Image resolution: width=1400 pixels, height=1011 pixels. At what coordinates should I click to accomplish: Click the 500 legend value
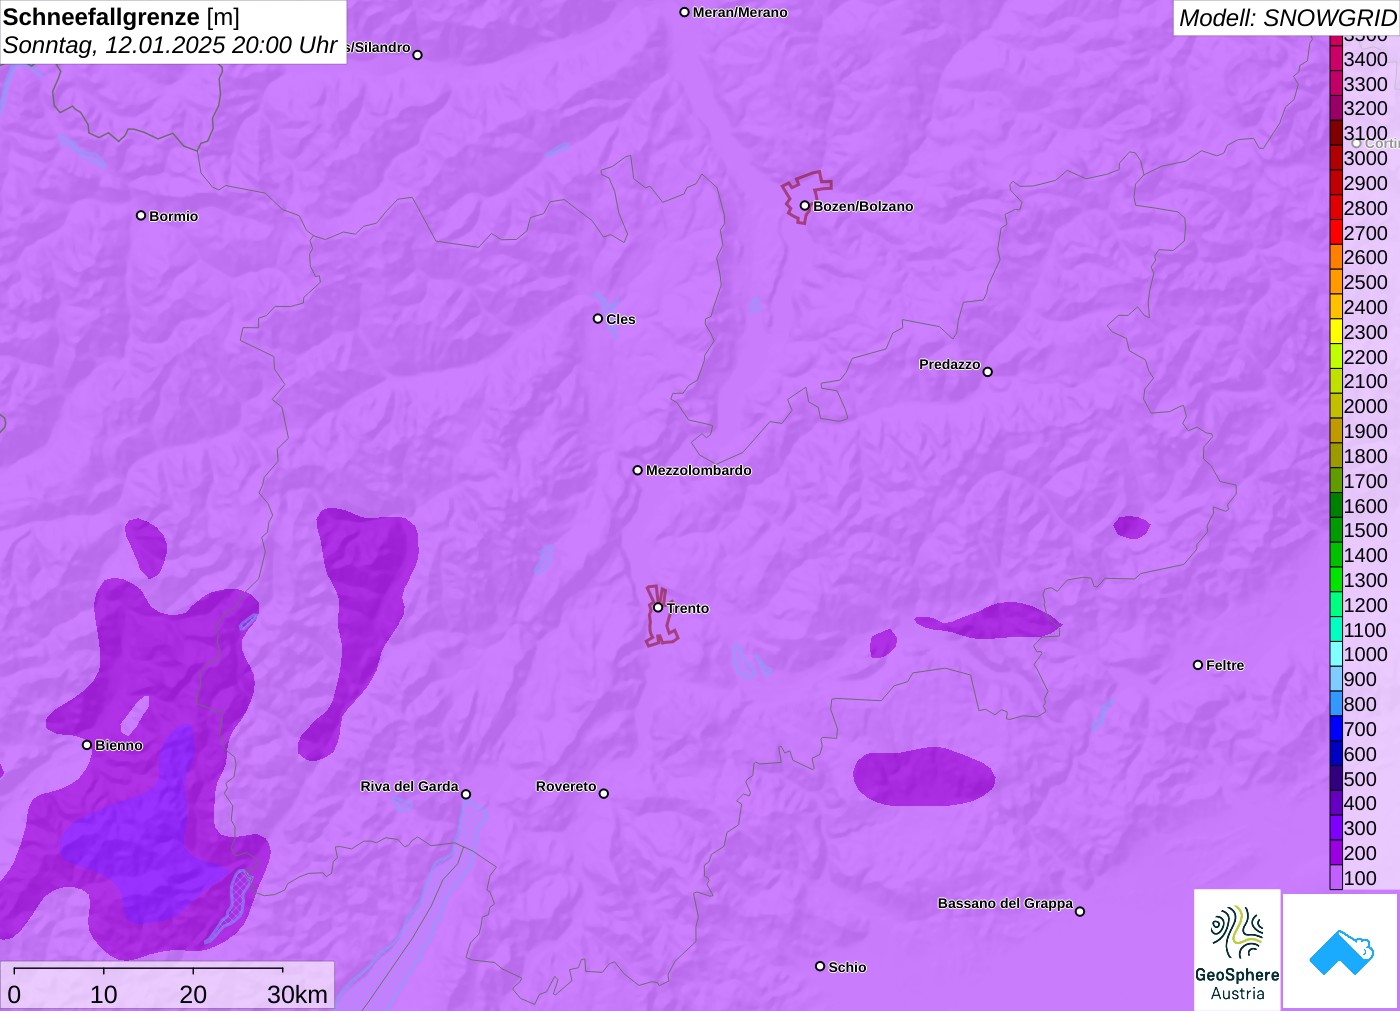point(1360,779)
